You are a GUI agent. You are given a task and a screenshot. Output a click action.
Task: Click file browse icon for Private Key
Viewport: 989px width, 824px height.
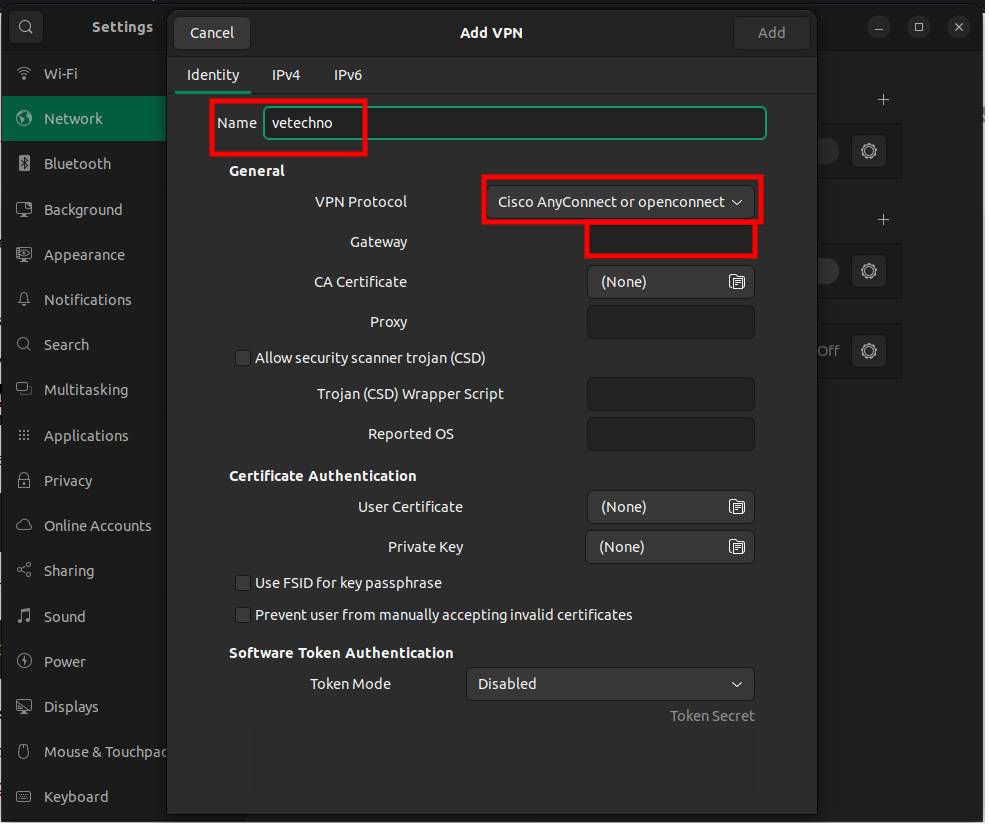pos(736,547)
